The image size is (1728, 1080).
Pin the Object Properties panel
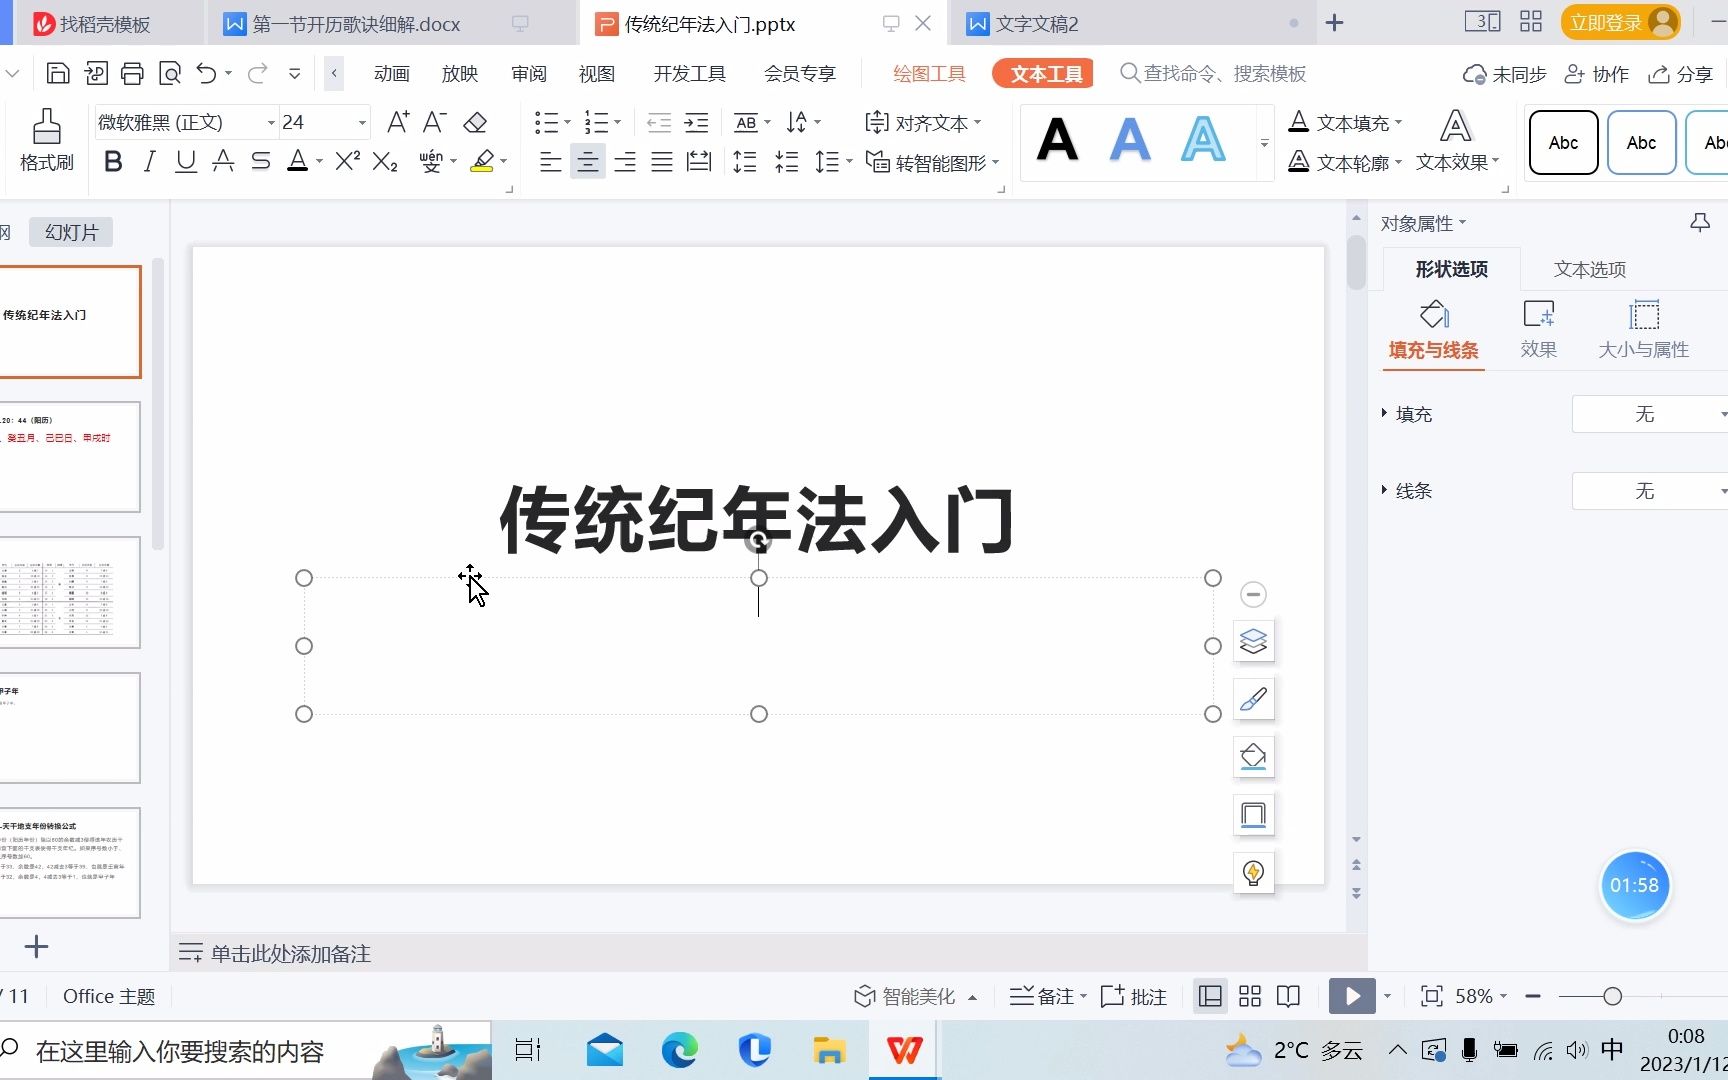[1699, 223]
